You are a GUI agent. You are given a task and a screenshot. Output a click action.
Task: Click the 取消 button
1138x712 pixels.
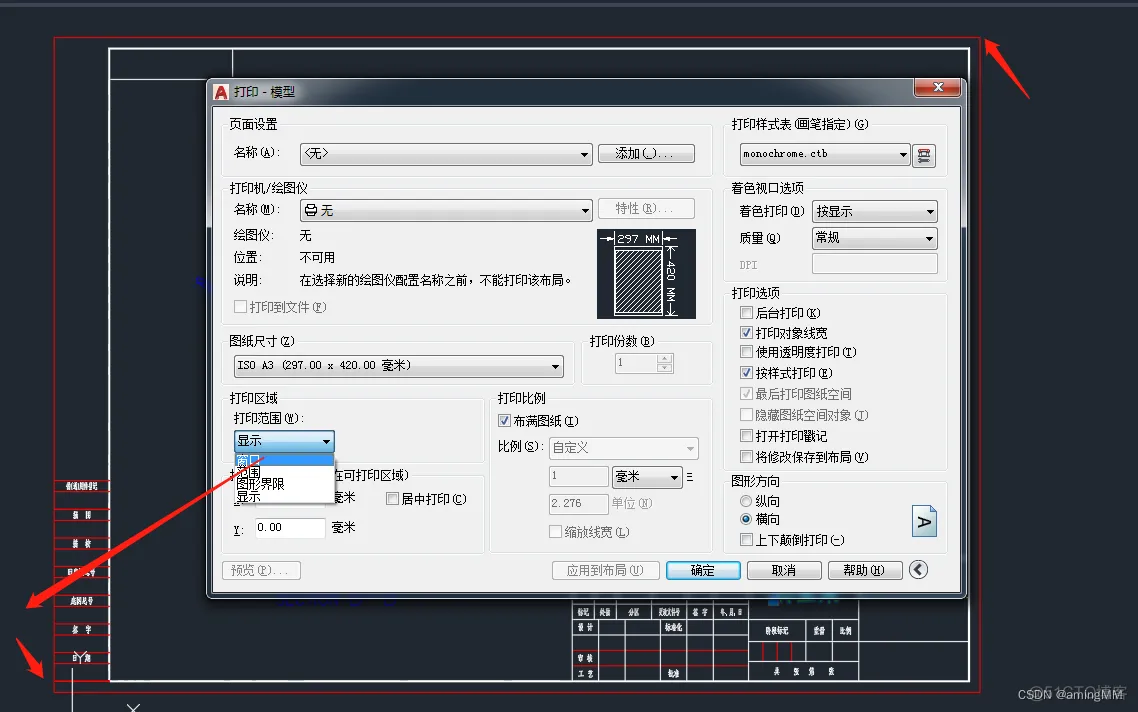783,570
